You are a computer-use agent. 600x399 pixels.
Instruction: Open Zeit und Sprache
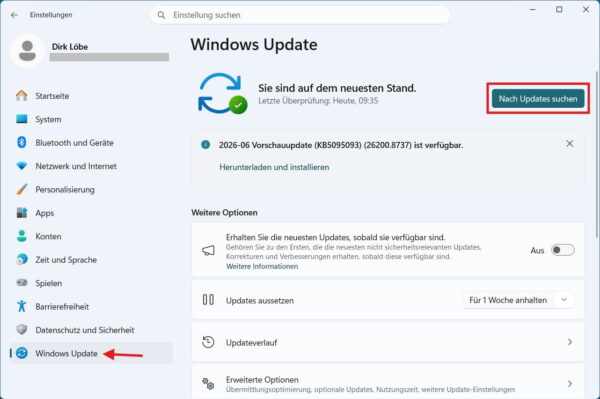pyautogui.click(x=91, y=260)
